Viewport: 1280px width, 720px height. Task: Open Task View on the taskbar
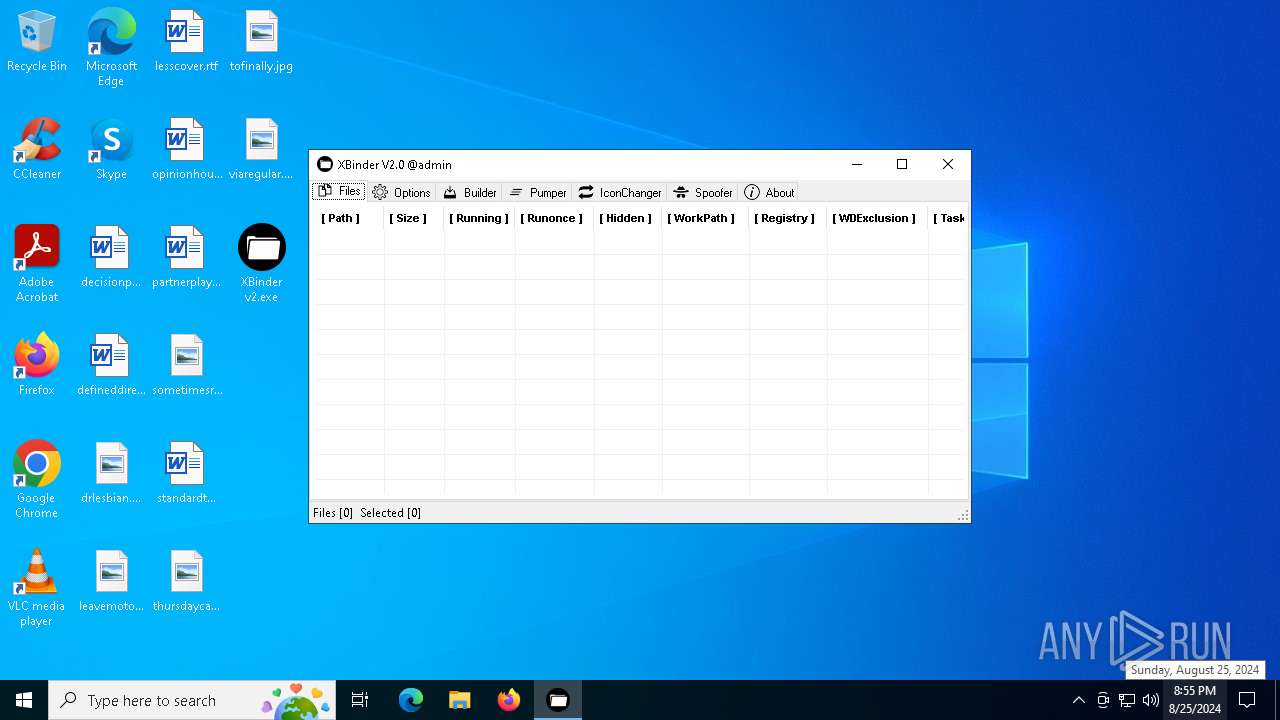(x=360, y=700)
